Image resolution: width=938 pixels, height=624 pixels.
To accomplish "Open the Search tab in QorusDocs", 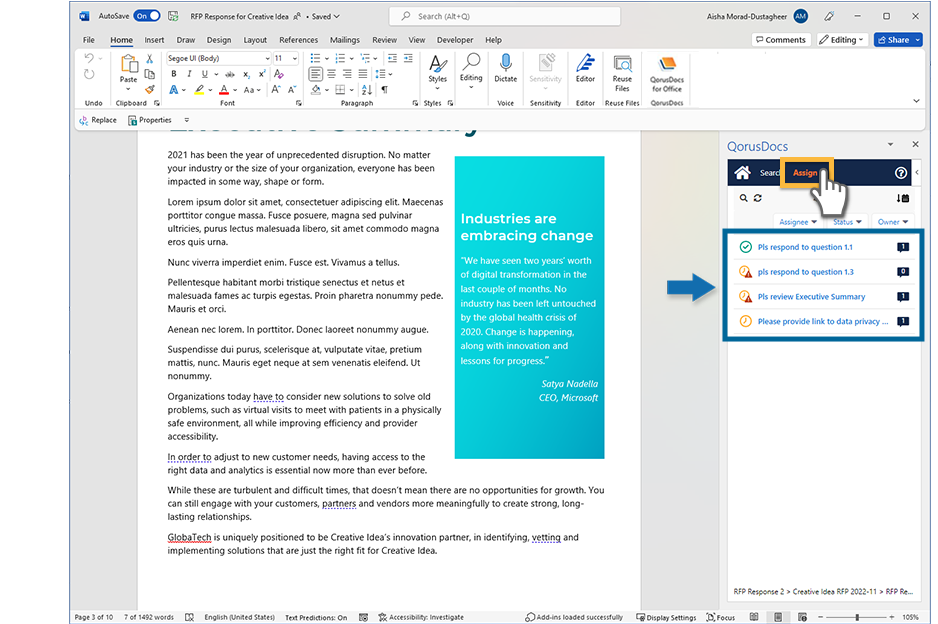I will pos(769,173).
